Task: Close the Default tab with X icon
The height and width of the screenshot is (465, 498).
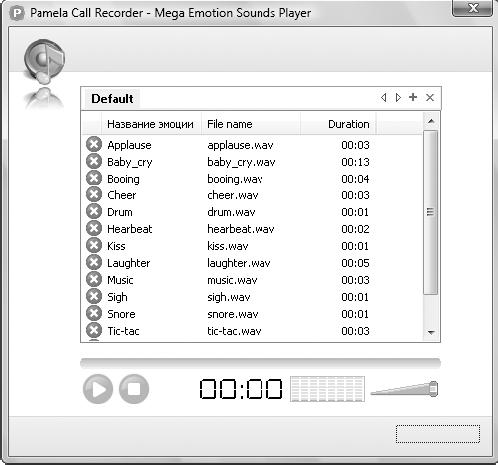Action: (x=430, y=97)
